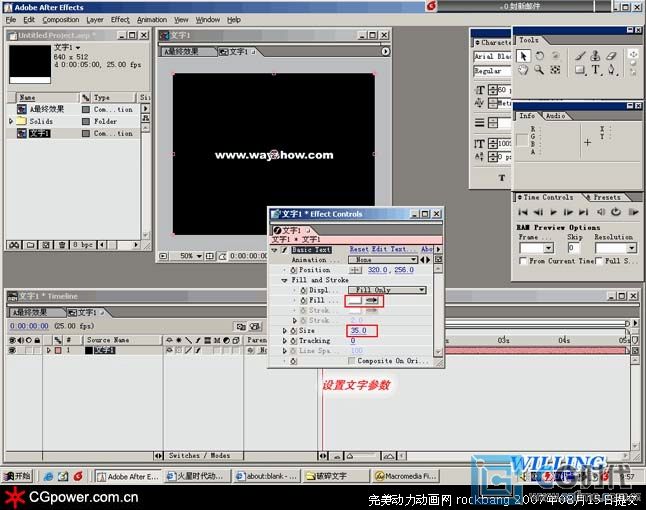Select the Clone Stamp tool
The image size is (646, 510).
tap(595, 56)
